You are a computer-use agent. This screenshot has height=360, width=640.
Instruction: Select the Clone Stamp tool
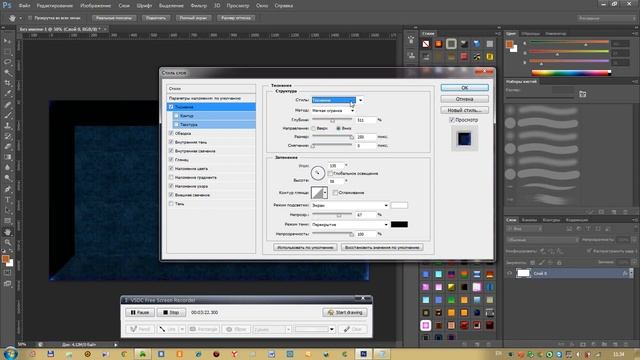pyautogui.click(x=7, y=126)
